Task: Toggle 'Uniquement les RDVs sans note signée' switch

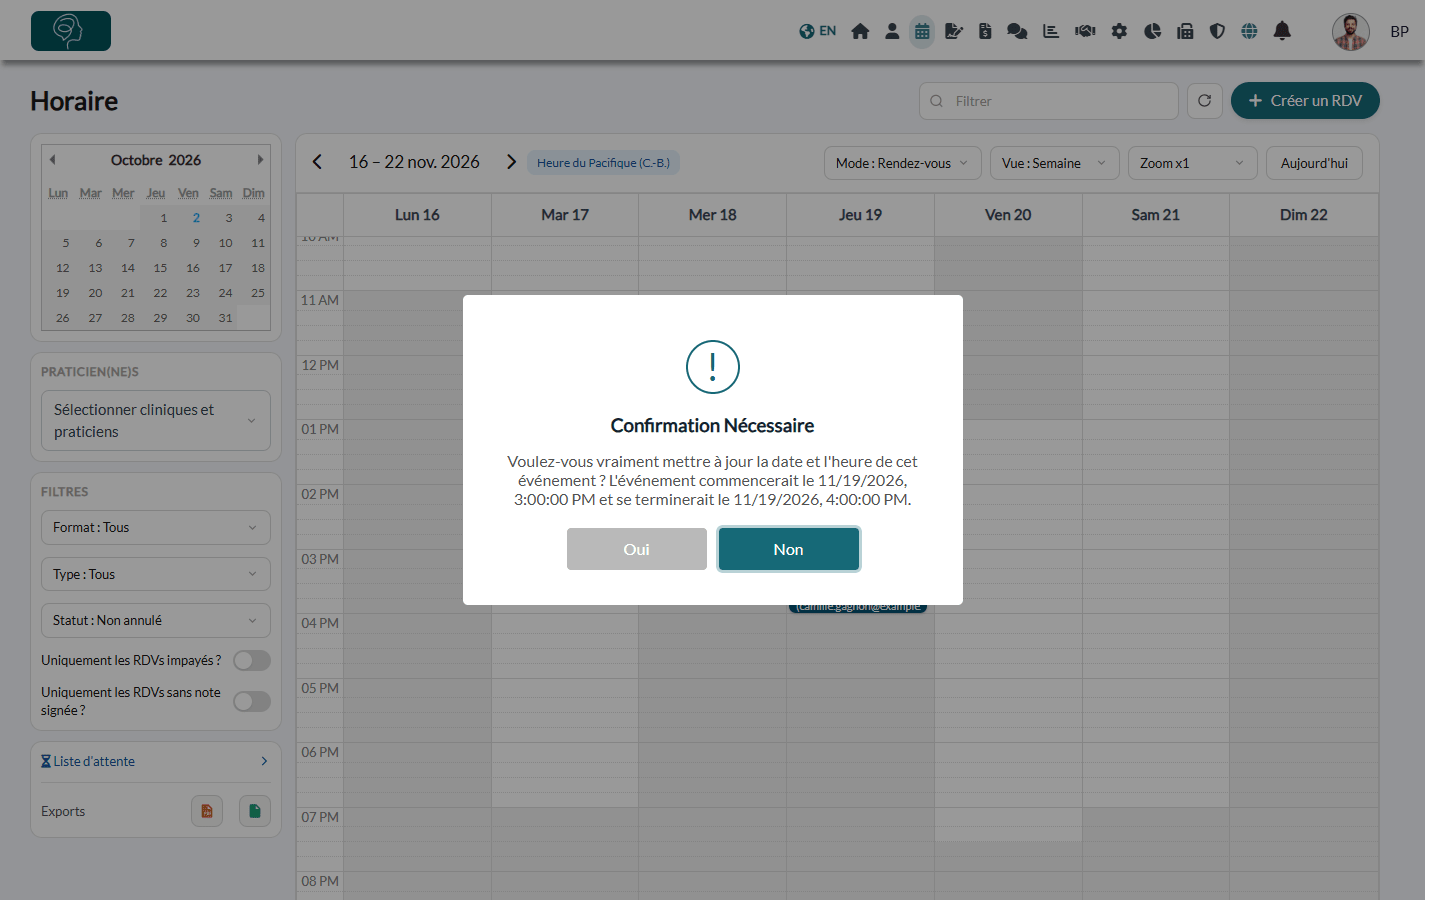Action: click(x=252, y=702)
